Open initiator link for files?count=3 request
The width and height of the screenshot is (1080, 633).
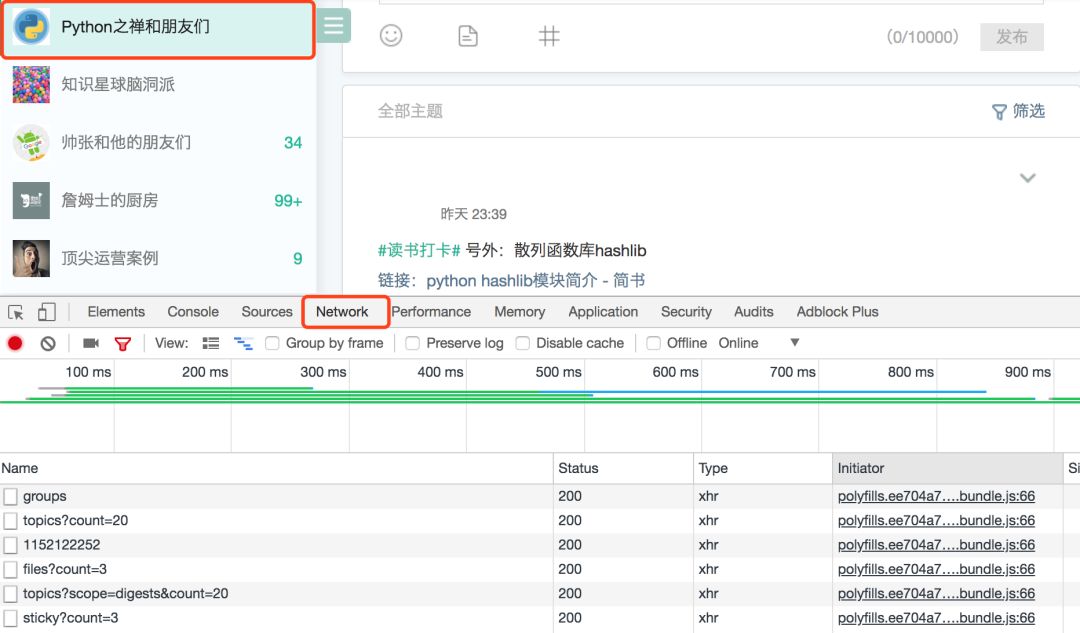click(936, 570)
